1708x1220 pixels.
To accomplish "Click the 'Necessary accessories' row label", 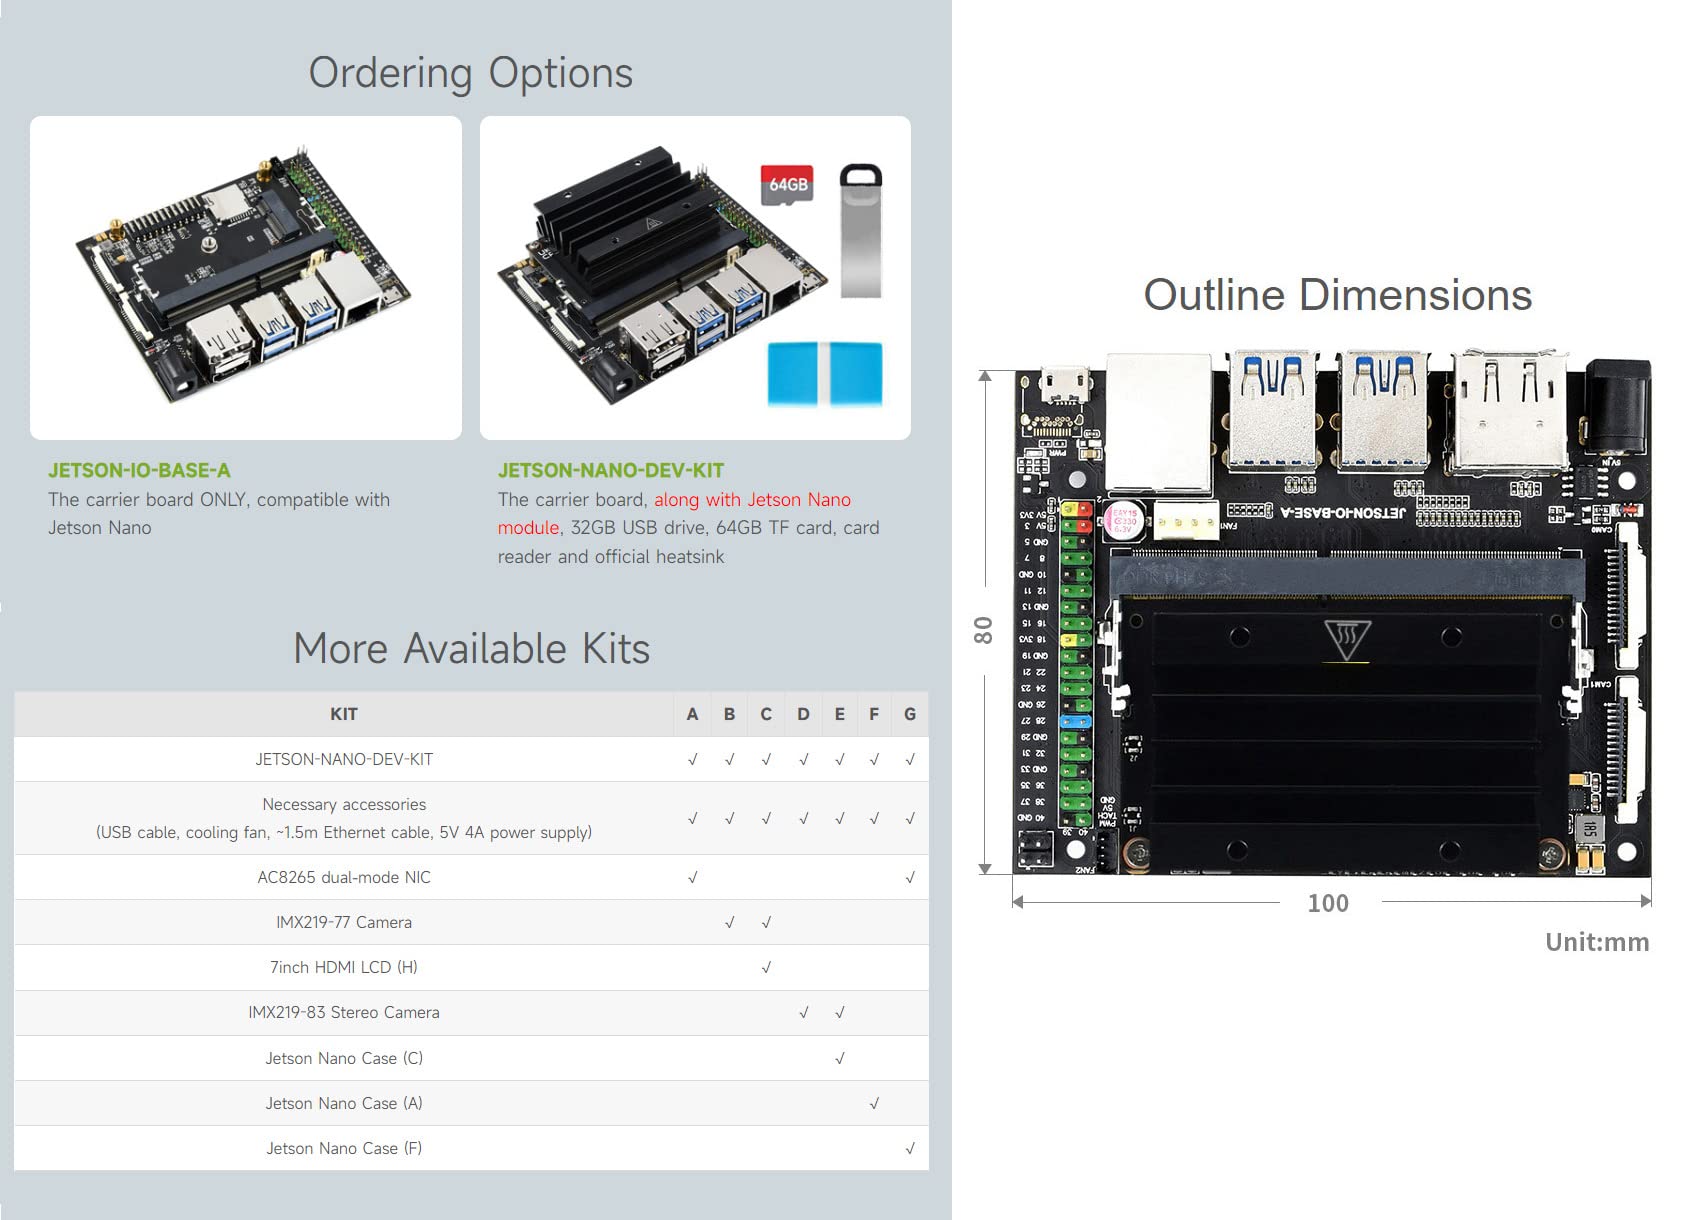I will point(344,804).
